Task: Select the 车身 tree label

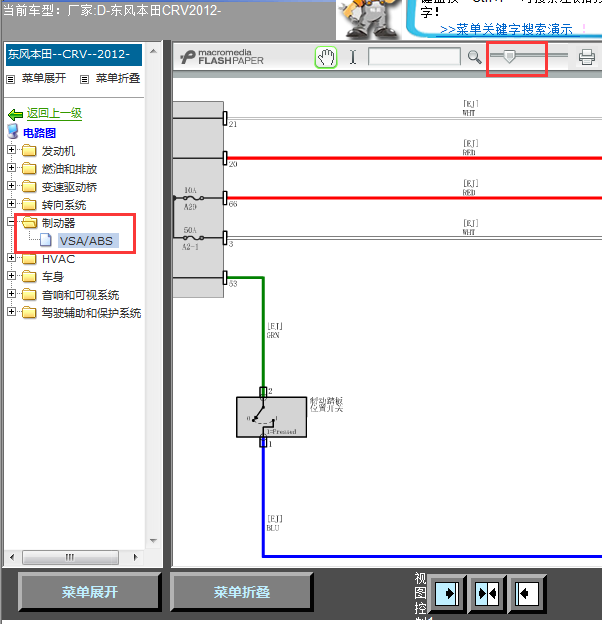Action: (53, 277)
